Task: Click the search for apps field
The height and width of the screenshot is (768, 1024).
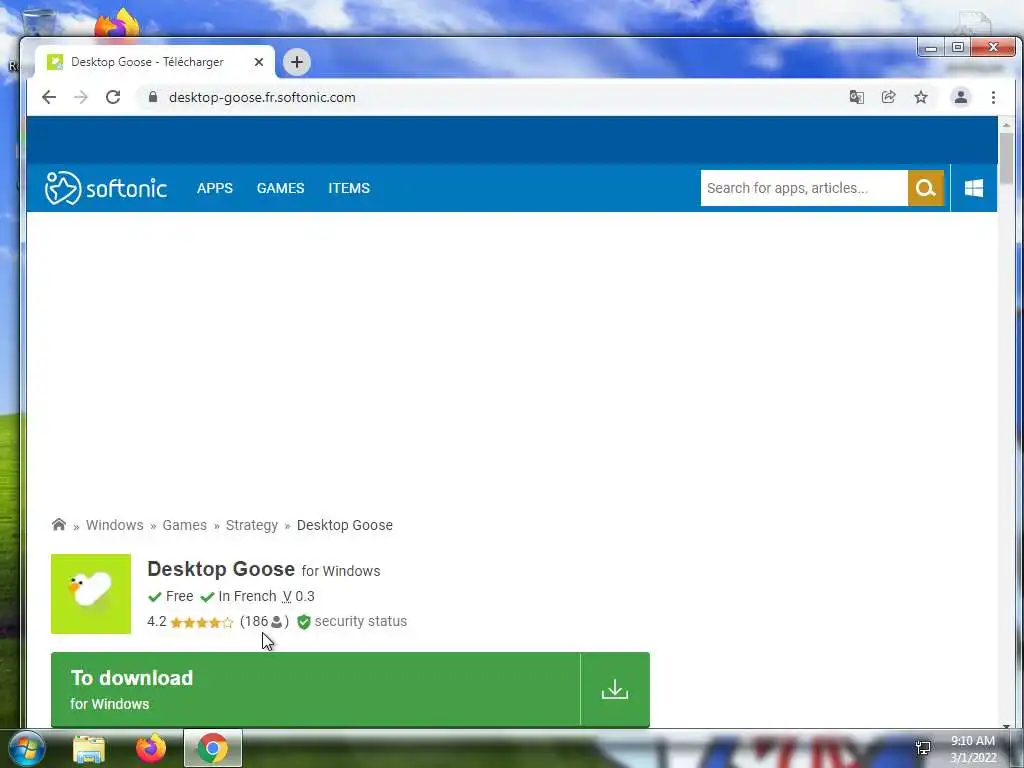Action: 804,188
